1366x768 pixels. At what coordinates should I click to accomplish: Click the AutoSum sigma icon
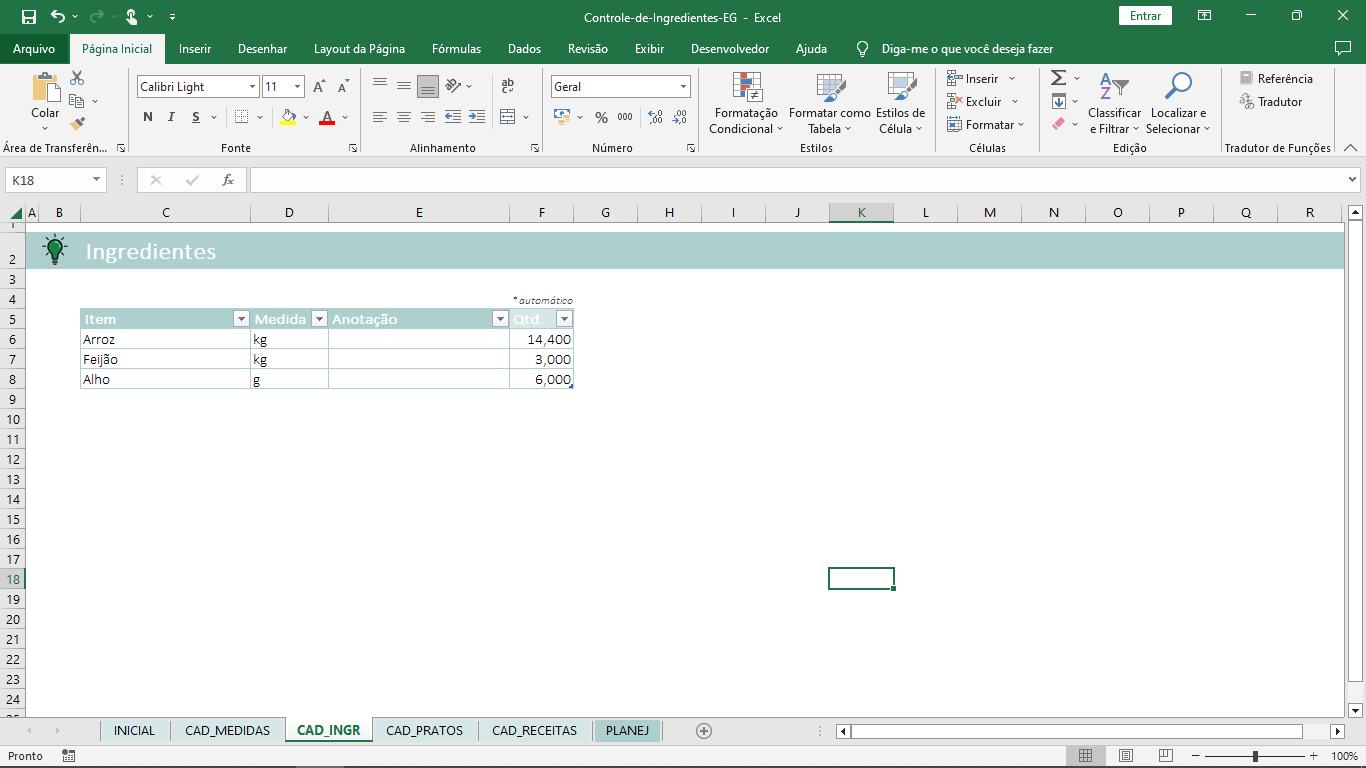[1058, 78]
